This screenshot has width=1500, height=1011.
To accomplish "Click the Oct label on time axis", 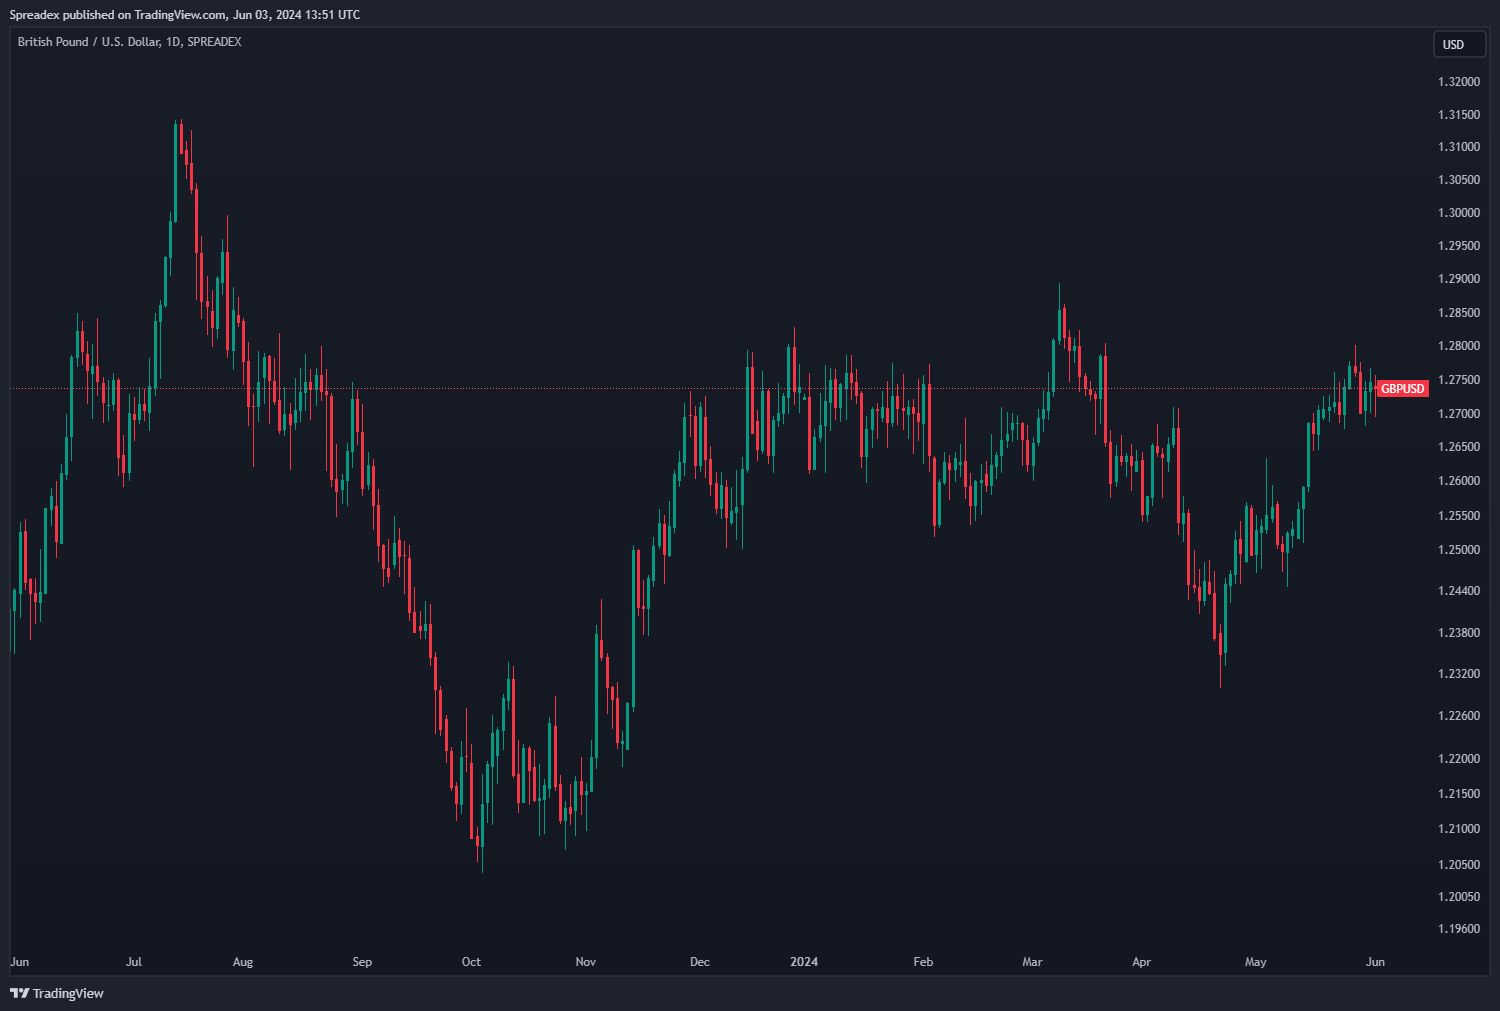I will (x=471, y=962).
